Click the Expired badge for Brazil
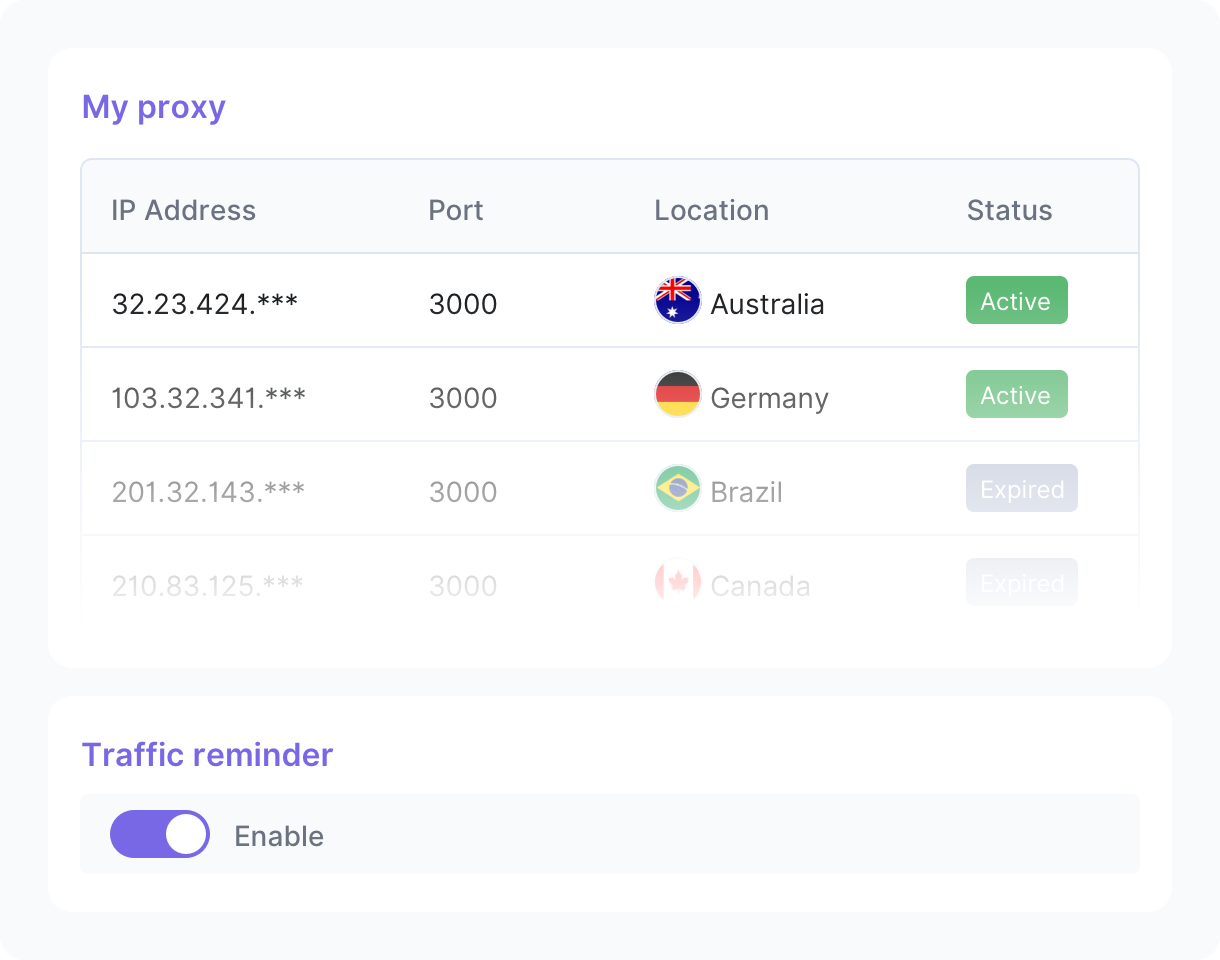The height and width of the screenshot is (960, 1220). coord(1021,489)
